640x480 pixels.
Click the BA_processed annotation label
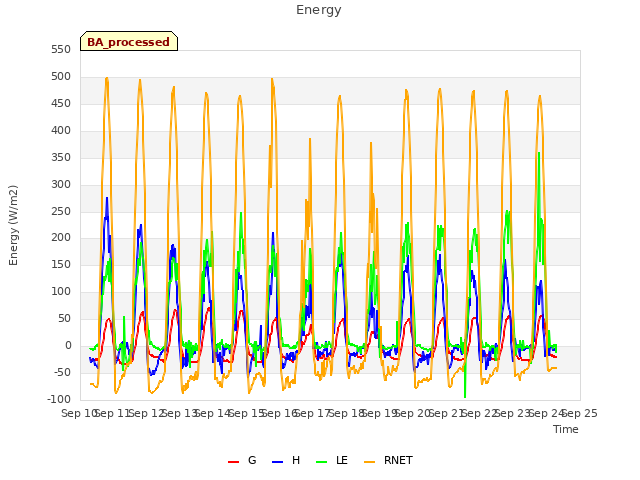tap(129, 42)
